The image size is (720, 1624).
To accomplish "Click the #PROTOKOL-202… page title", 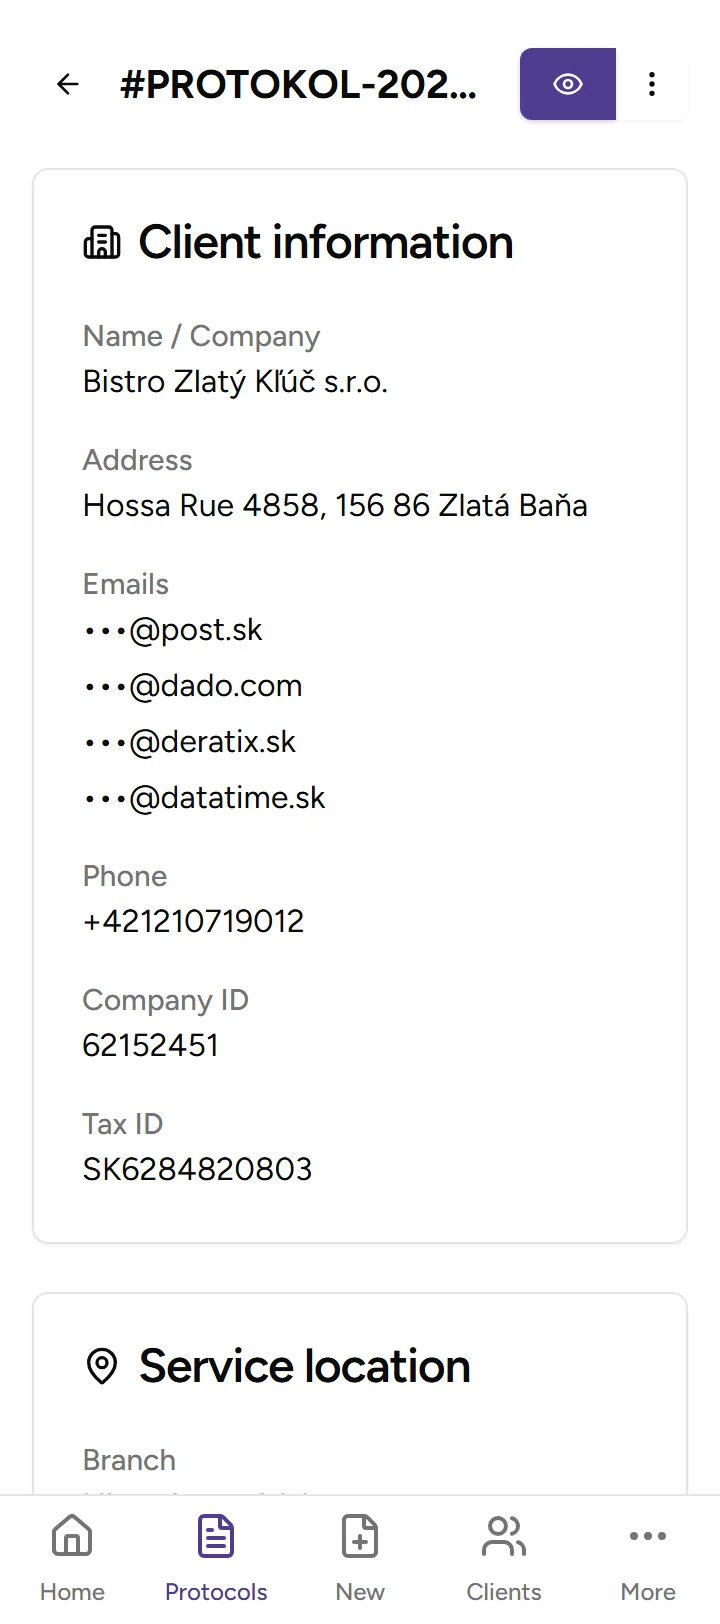I will 298,85.
